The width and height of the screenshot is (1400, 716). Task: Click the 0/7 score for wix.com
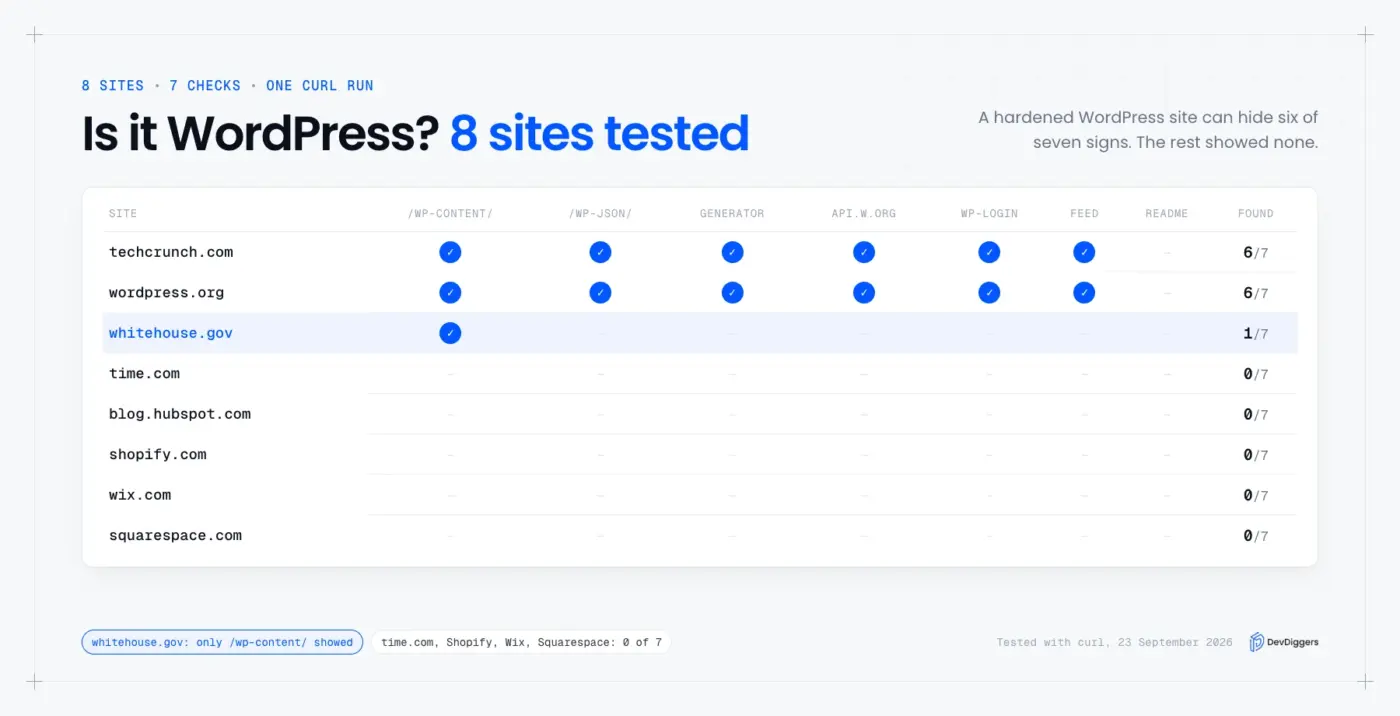click(x=1256, y=495)
